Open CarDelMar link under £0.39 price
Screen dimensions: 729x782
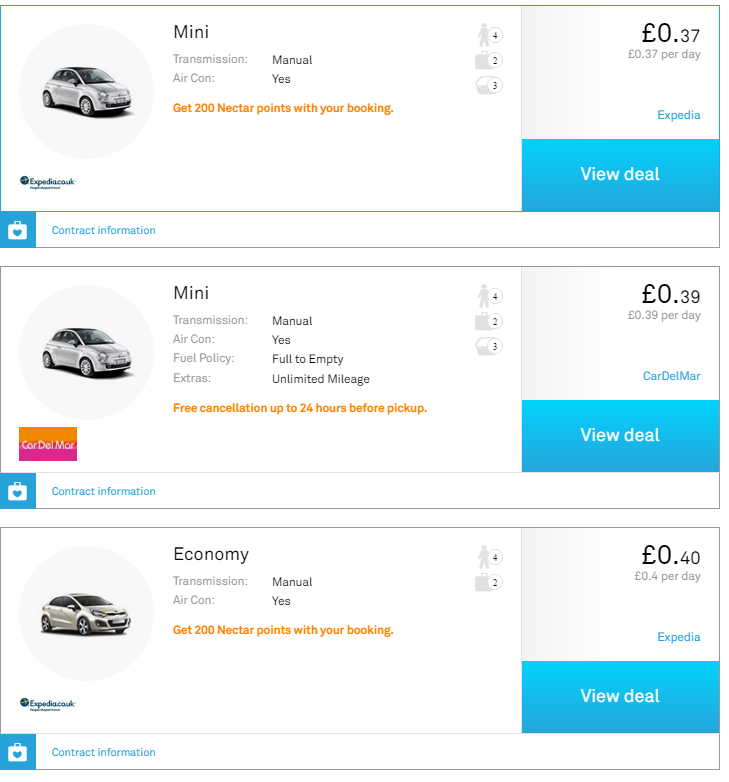pos(672,376)
